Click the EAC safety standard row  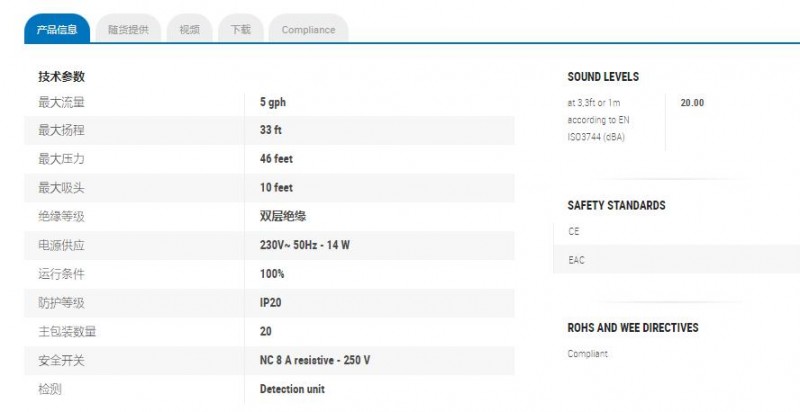(x=576, y=259)
